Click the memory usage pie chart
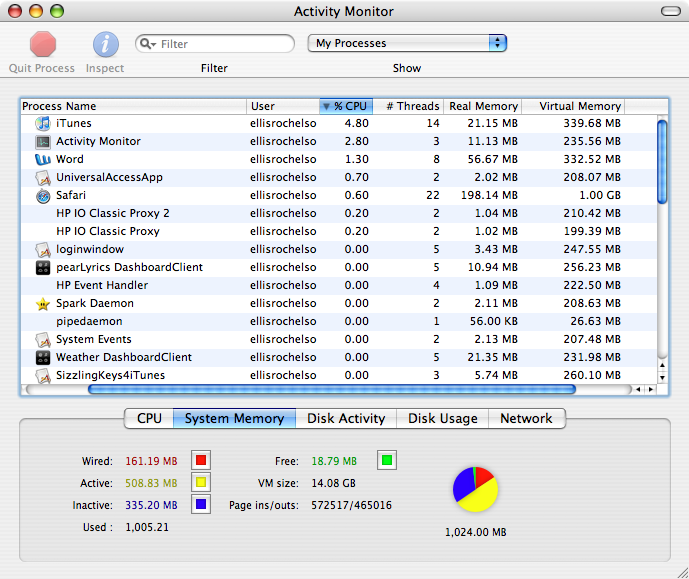 click(x=475, y=489)
